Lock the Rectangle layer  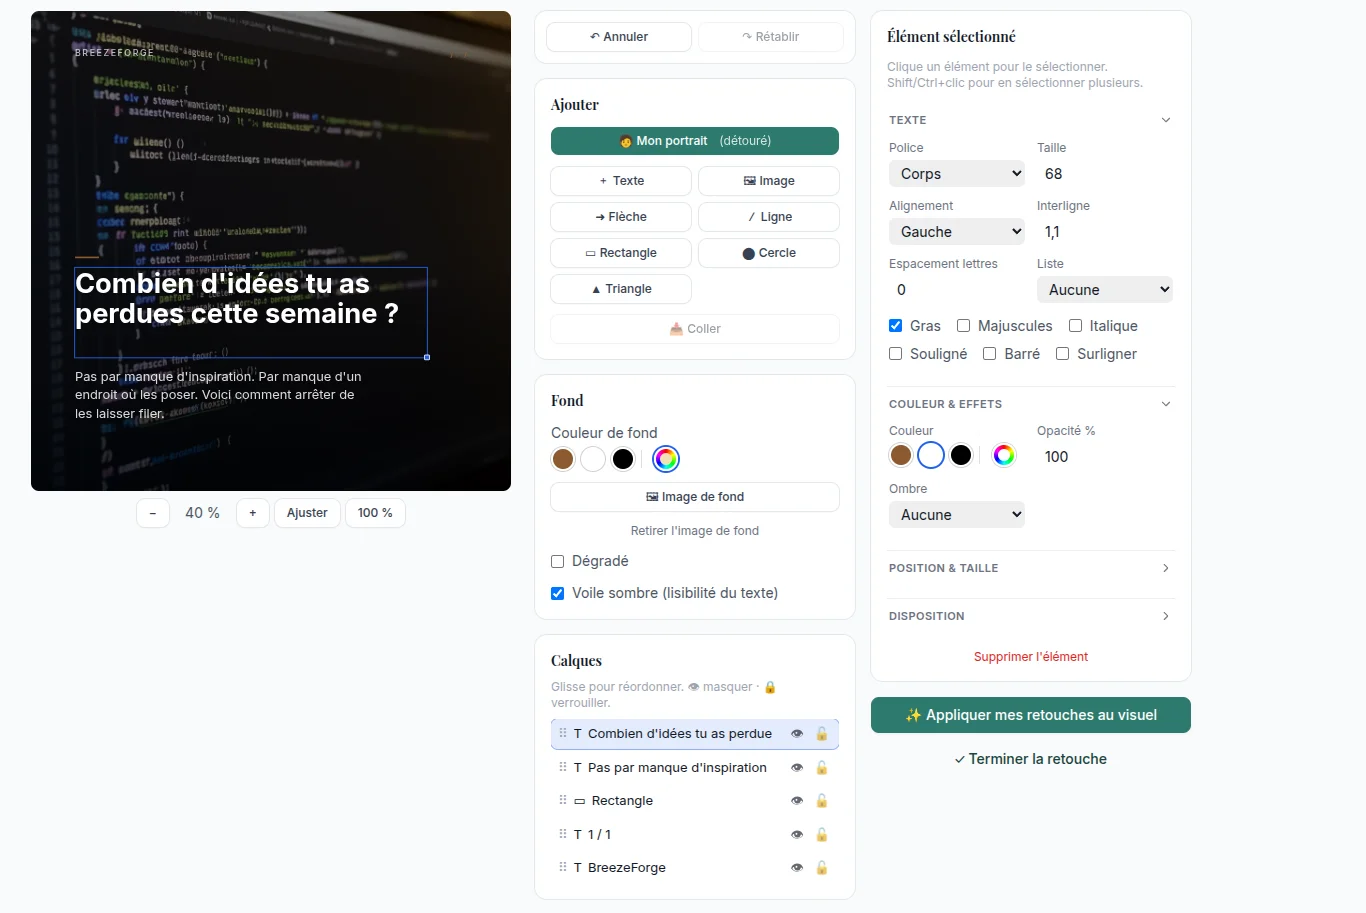(822, 801)
